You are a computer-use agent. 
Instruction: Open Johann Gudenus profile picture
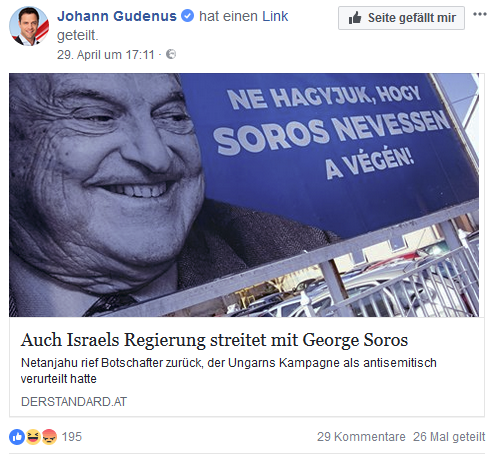tap(29, 26)
